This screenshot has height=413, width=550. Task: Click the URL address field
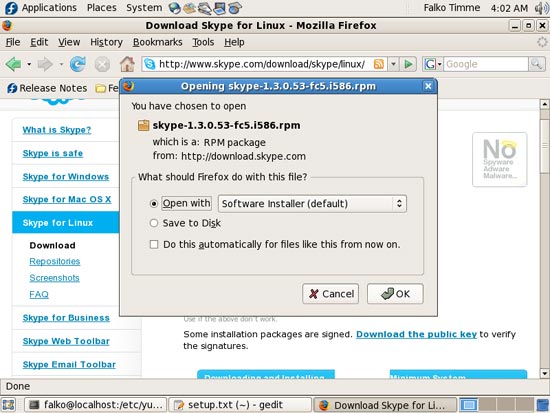262,64
